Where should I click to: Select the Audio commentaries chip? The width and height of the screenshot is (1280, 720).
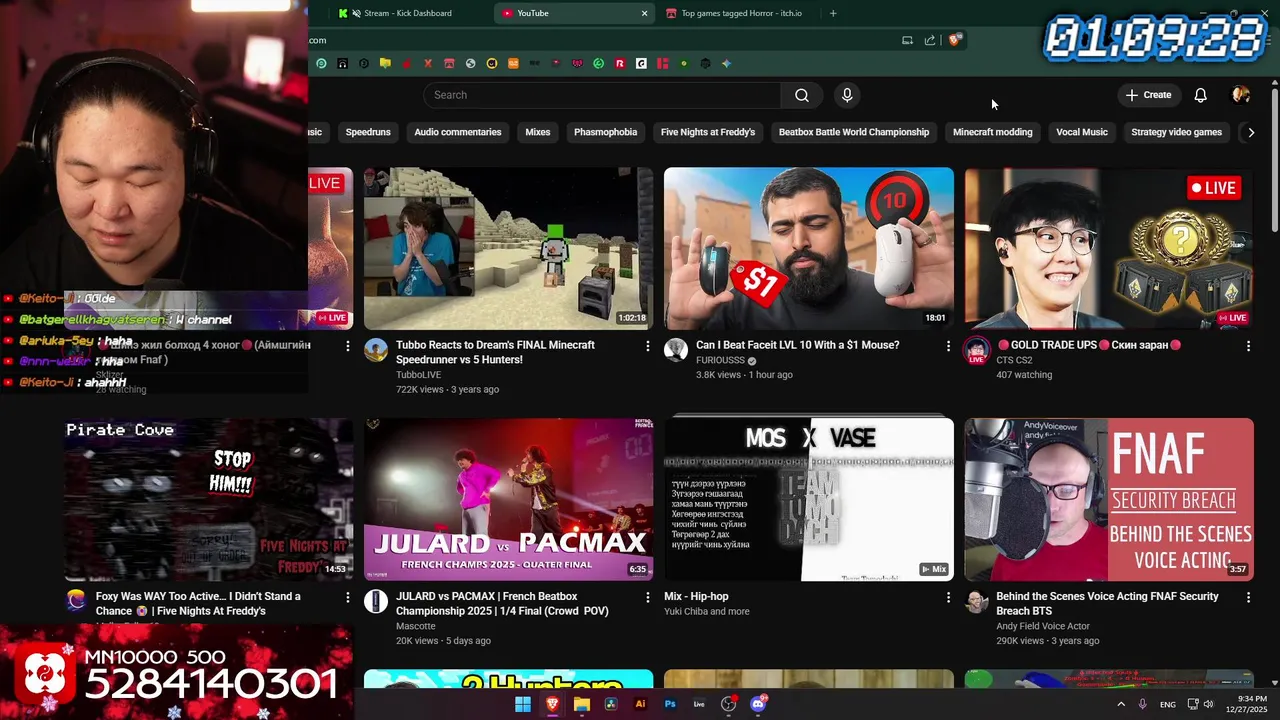(x=458, y=132)
